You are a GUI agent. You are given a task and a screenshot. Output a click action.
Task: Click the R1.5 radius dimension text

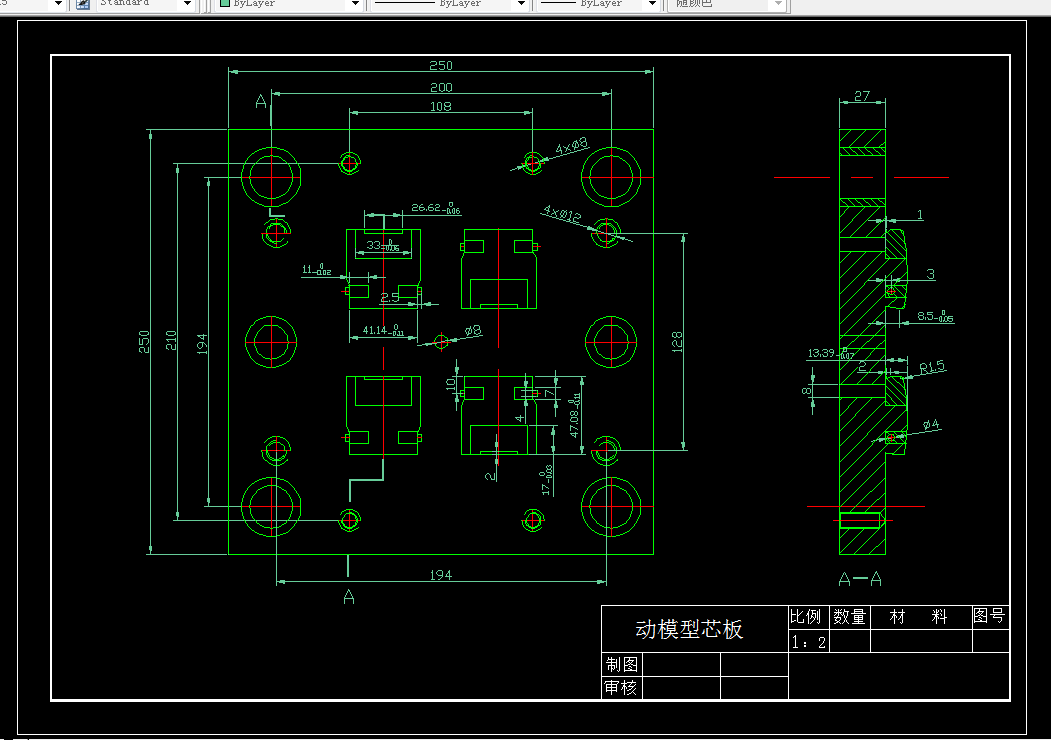[x=932, y=367]
